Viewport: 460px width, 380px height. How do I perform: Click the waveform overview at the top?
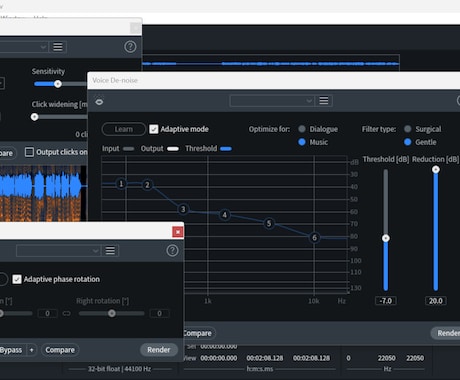[x=271, y=63]
